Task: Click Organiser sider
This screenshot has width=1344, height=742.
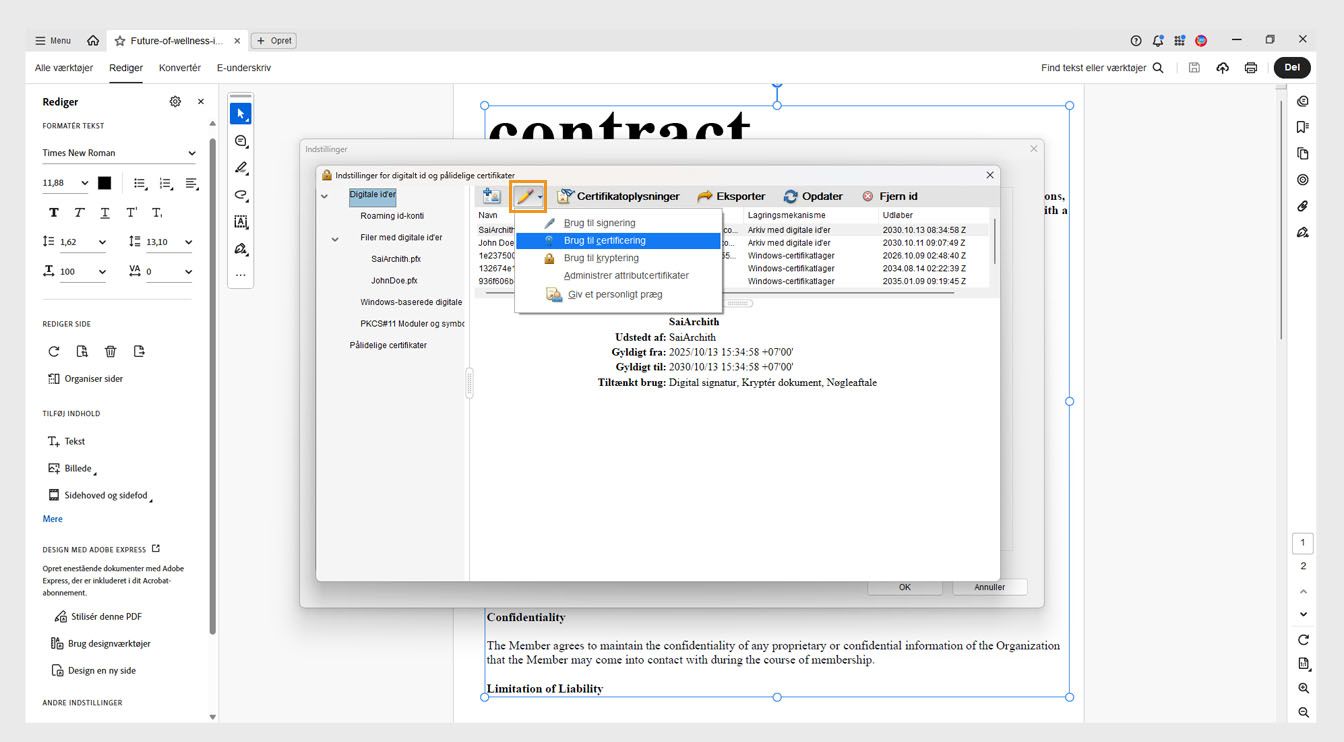Action: (x=86, y=379)
